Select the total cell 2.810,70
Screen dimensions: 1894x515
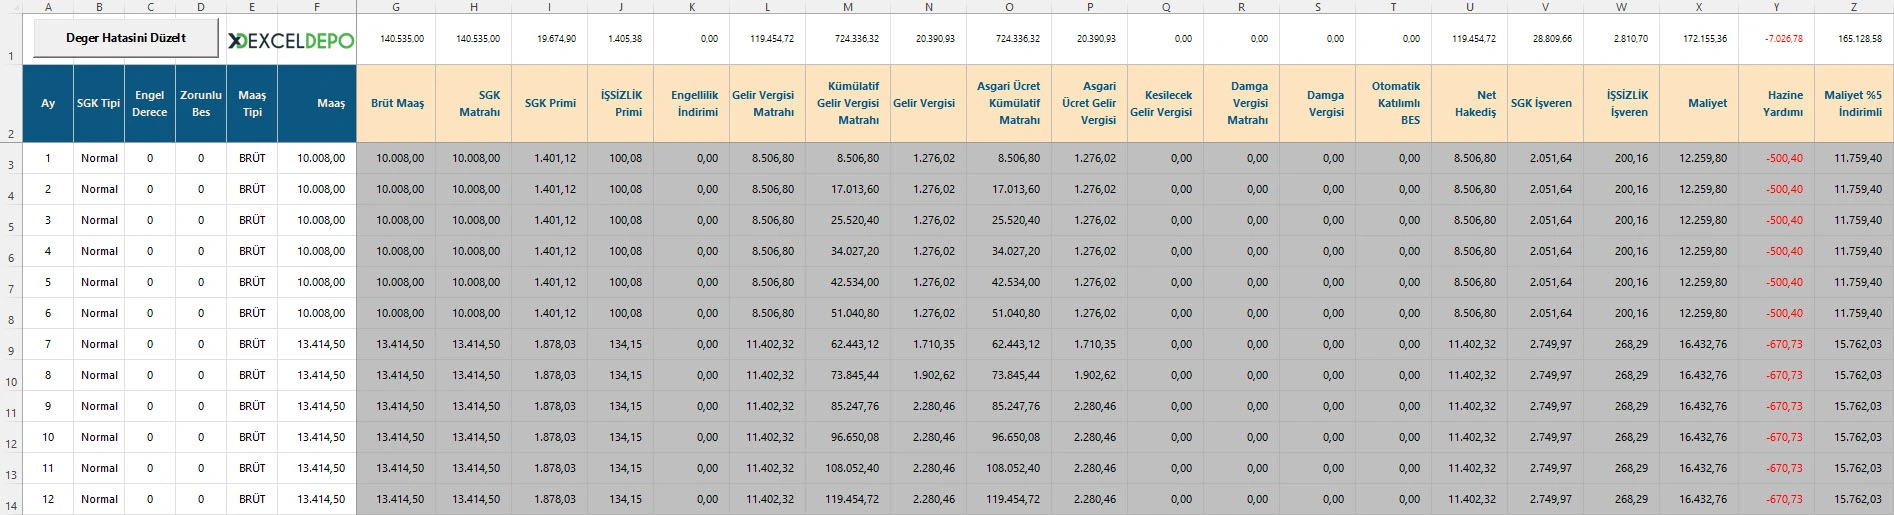[1622, 39]
